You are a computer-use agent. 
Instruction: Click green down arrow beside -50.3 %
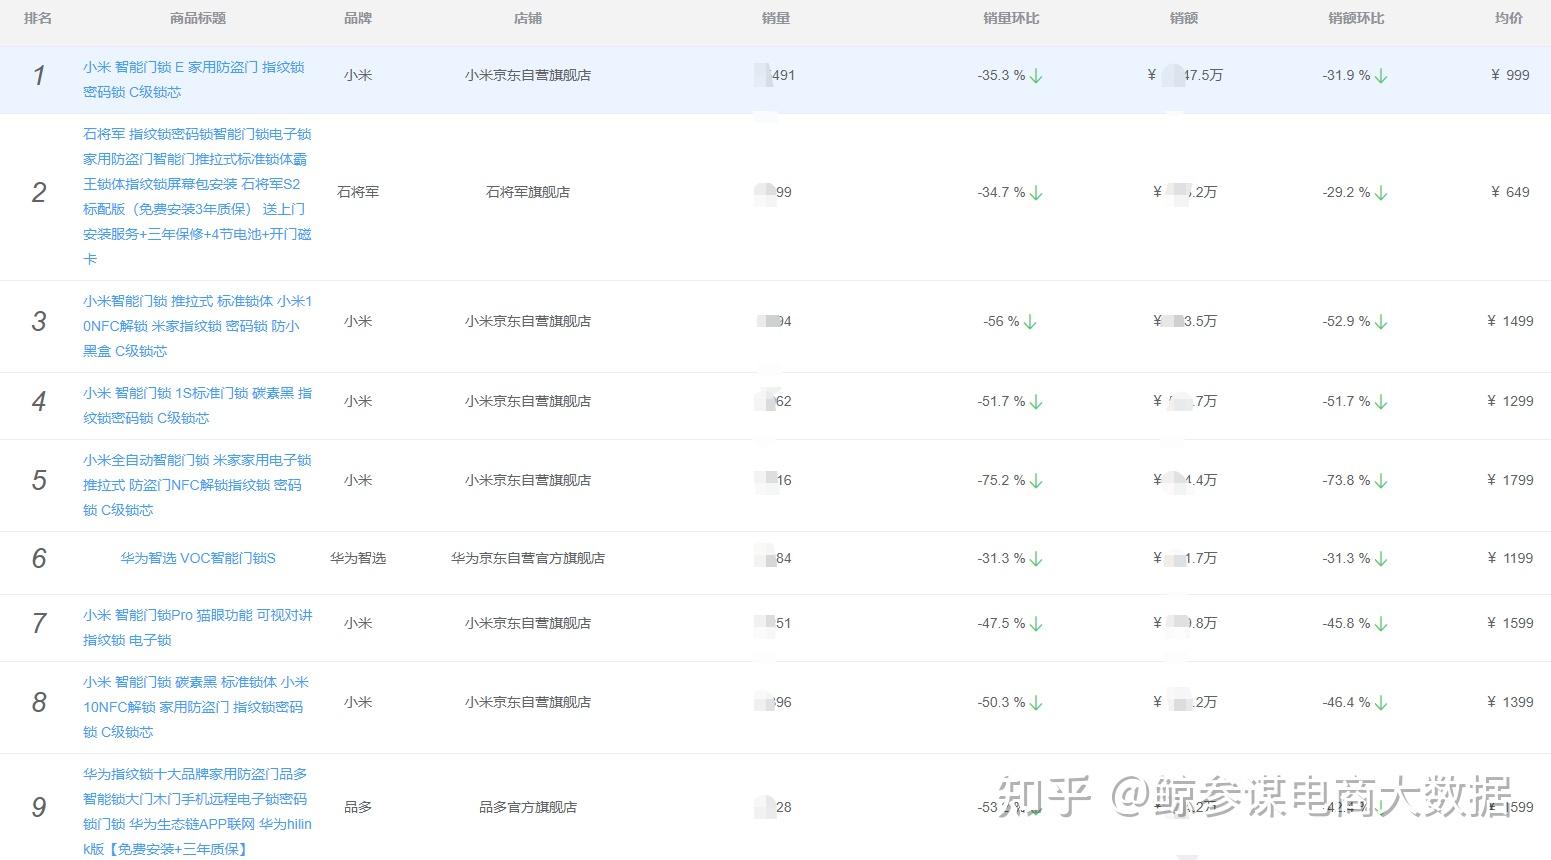(x=1036, y=703)
